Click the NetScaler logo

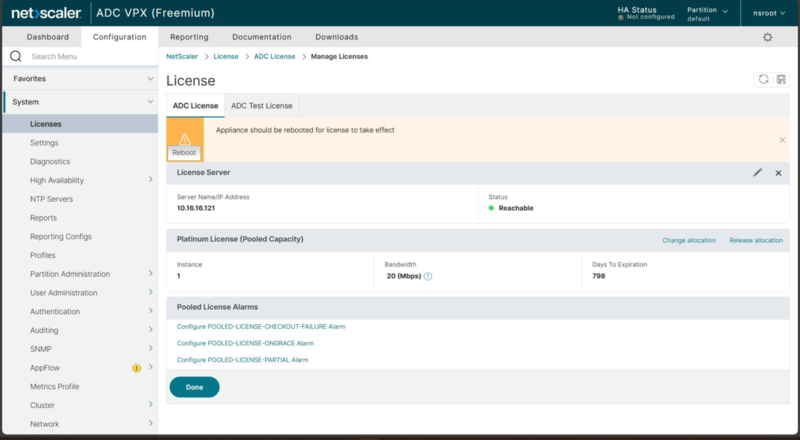point(46,13)
